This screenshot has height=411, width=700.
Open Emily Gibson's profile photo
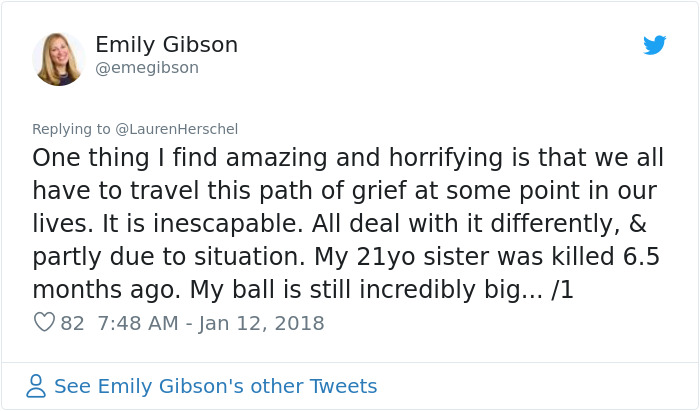click(x=58, y=59)
